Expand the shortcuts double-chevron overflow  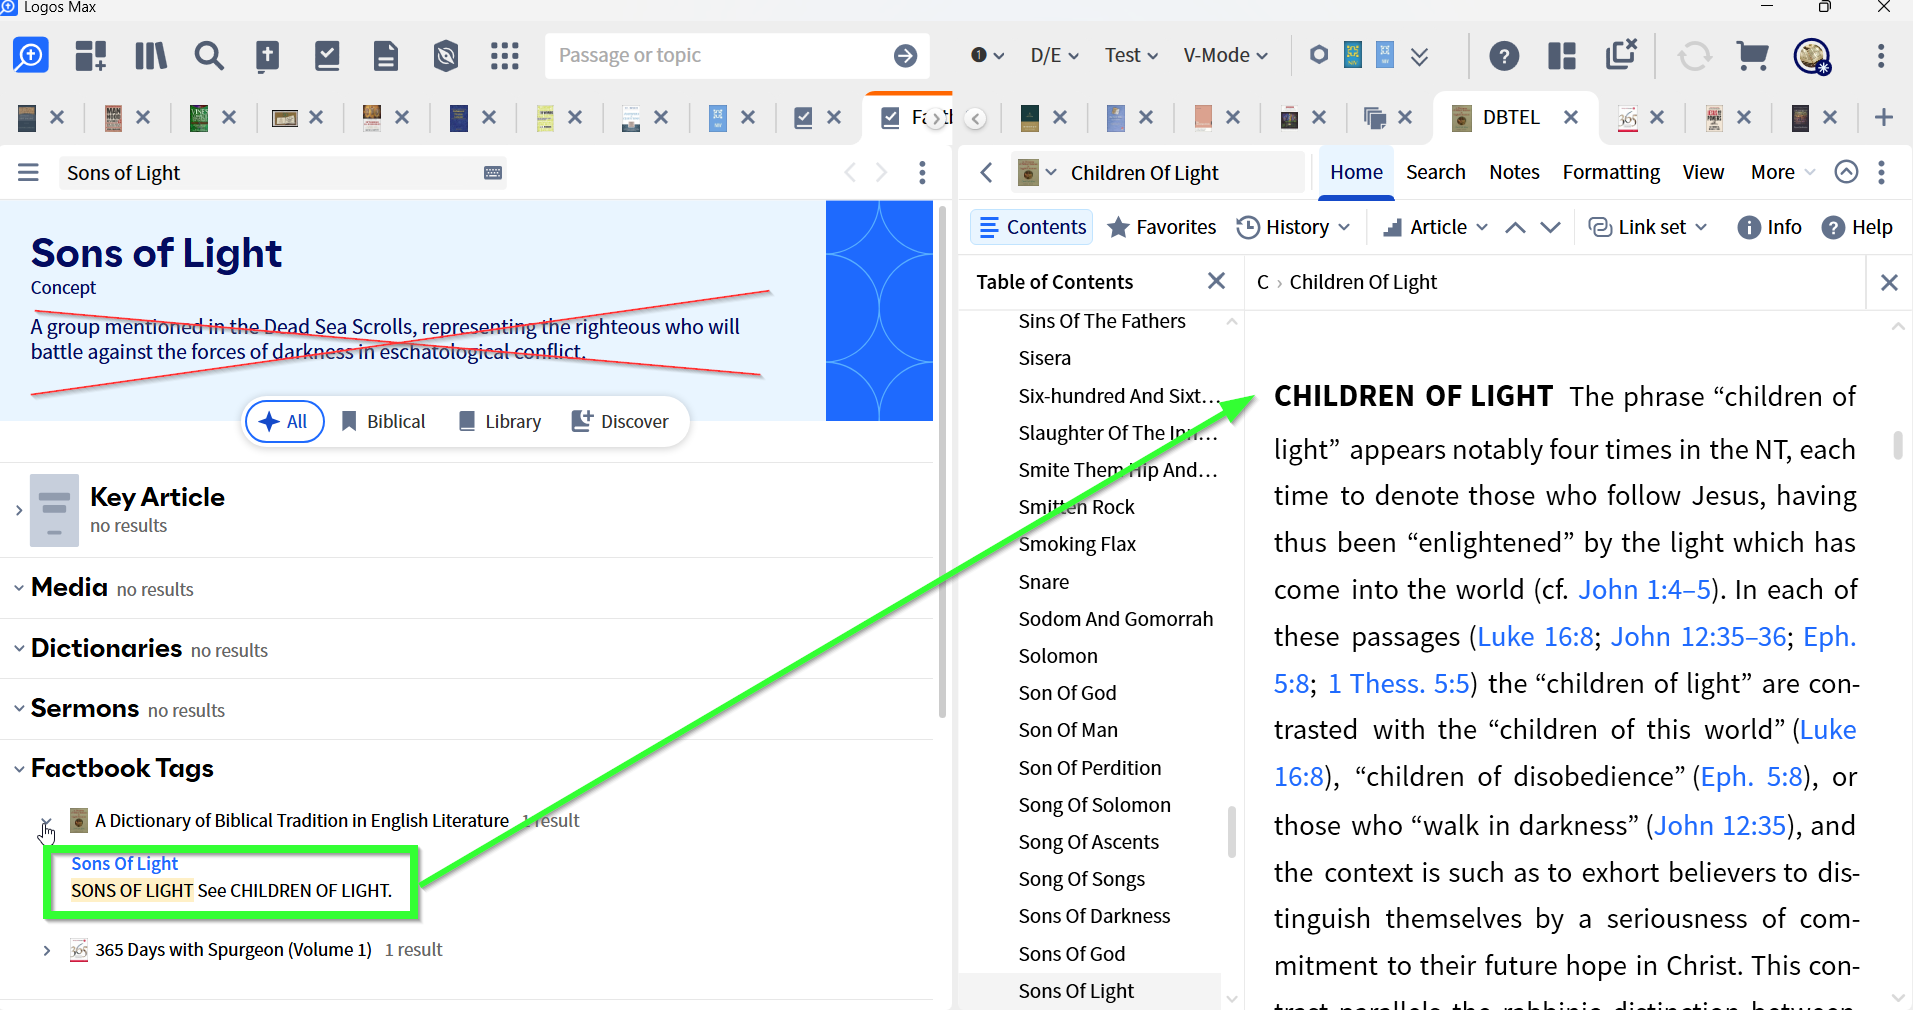pos(1419,56)
